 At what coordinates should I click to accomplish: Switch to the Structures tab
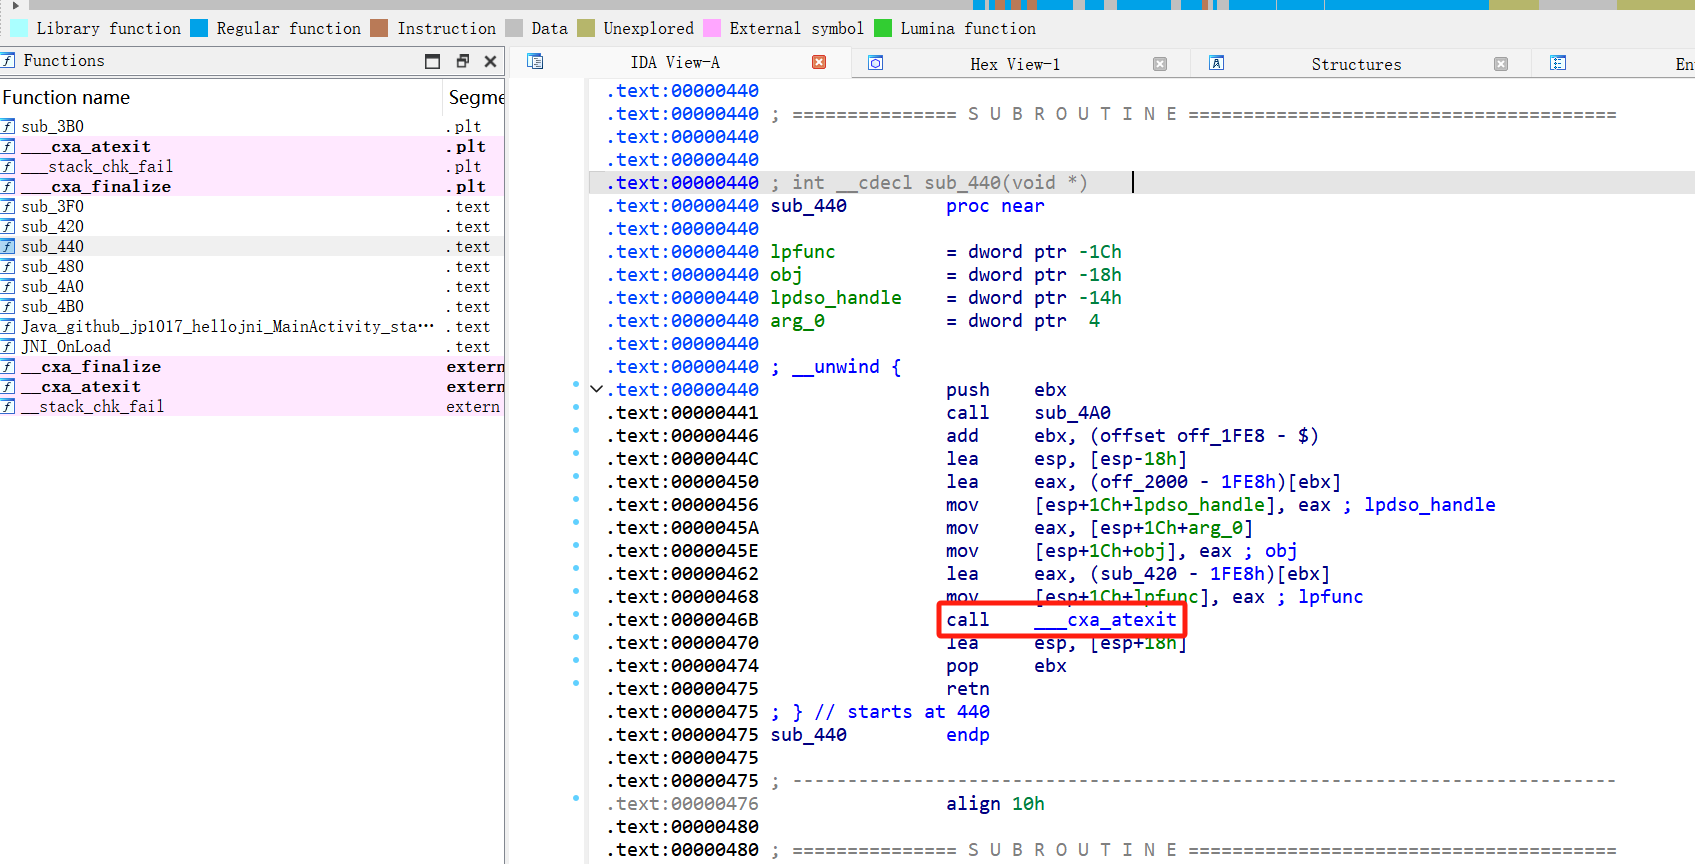(1355, 64)
